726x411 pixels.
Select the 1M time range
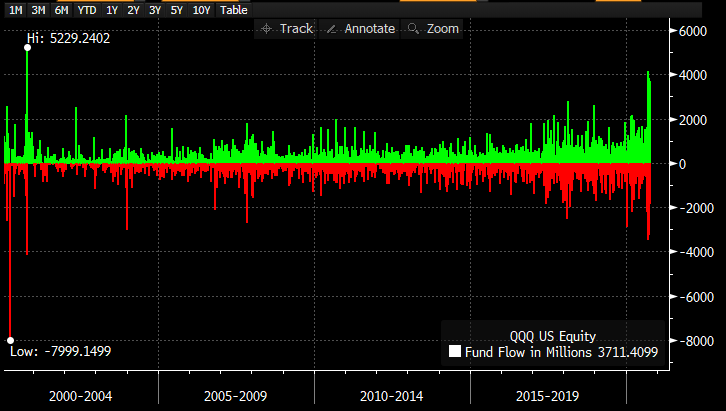tap(15, 10)
